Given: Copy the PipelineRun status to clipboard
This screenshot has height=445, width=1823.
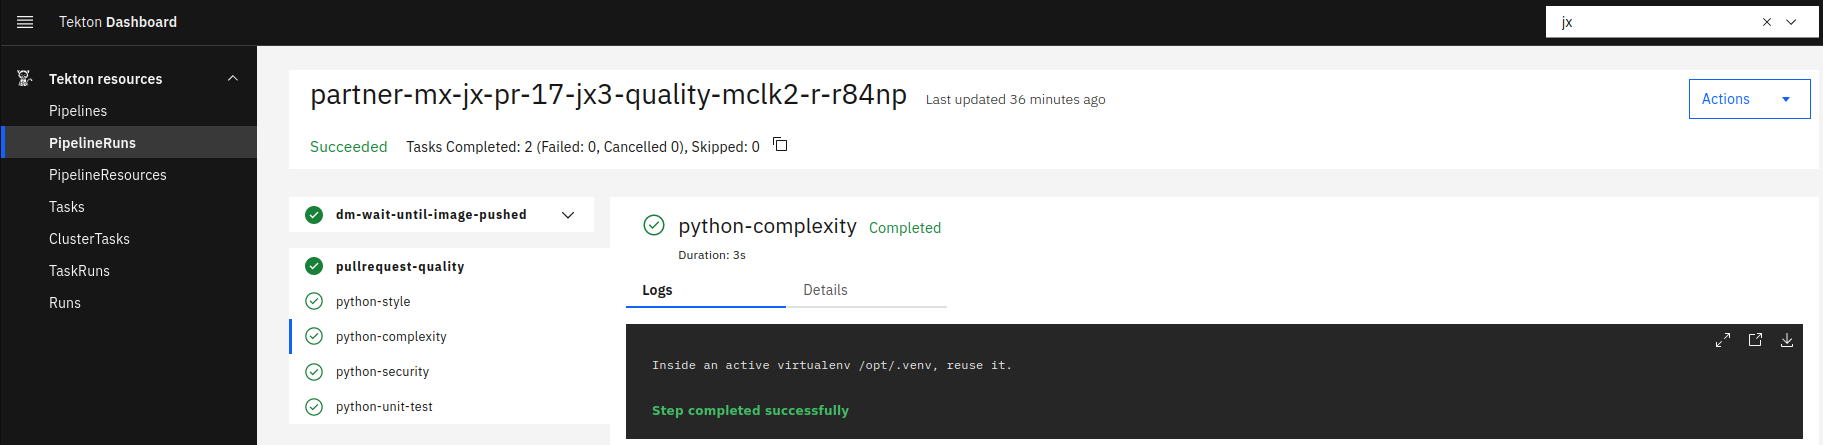Looking at the screenshot, I should [x=780, y=145].
